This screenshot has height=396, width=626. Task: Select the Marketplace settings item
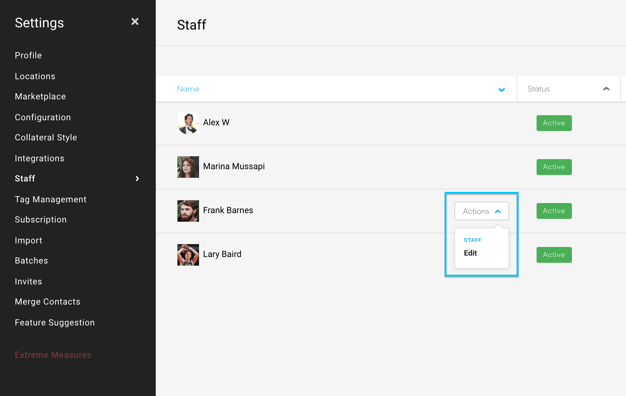click(40, 97)
